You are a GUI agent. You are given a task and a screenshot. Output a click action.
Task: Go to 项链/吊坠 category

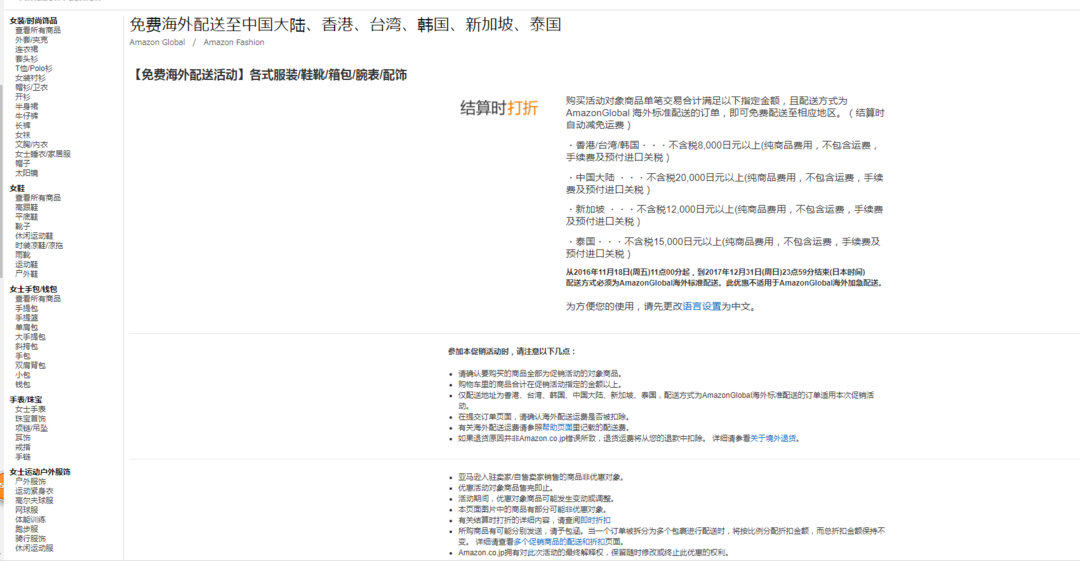click(x=32, y=428)
